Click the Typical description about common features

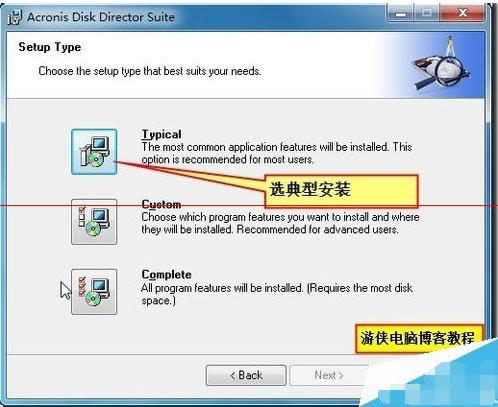(277, 153)
